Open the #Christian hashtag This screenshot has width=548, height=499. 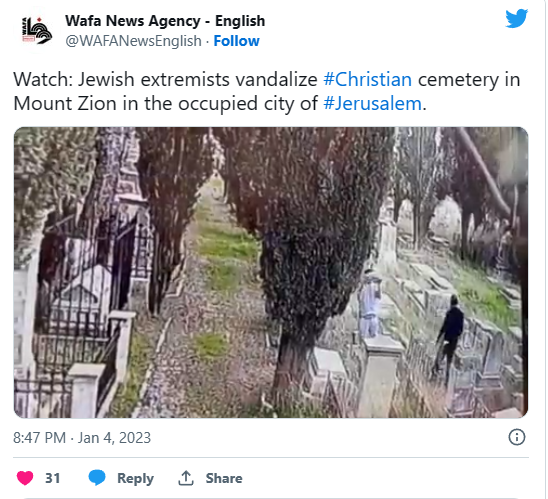coord(367,79)
